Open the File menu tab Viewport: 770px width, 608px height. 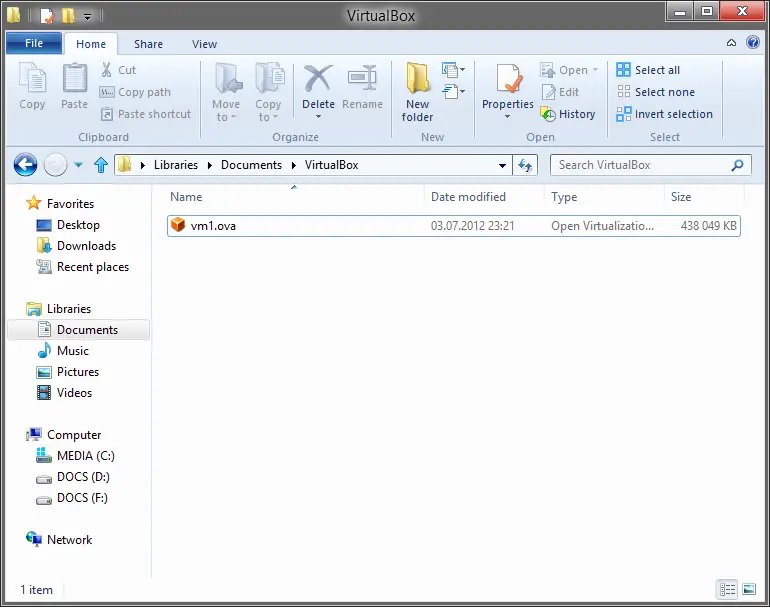pyautogui.click(x=34, y=43)
